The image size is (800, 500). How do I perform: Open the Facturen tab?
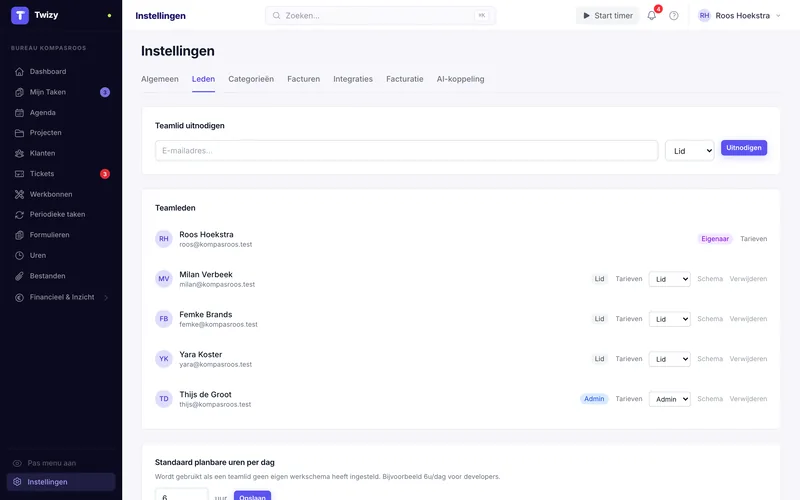click(304, 79)
